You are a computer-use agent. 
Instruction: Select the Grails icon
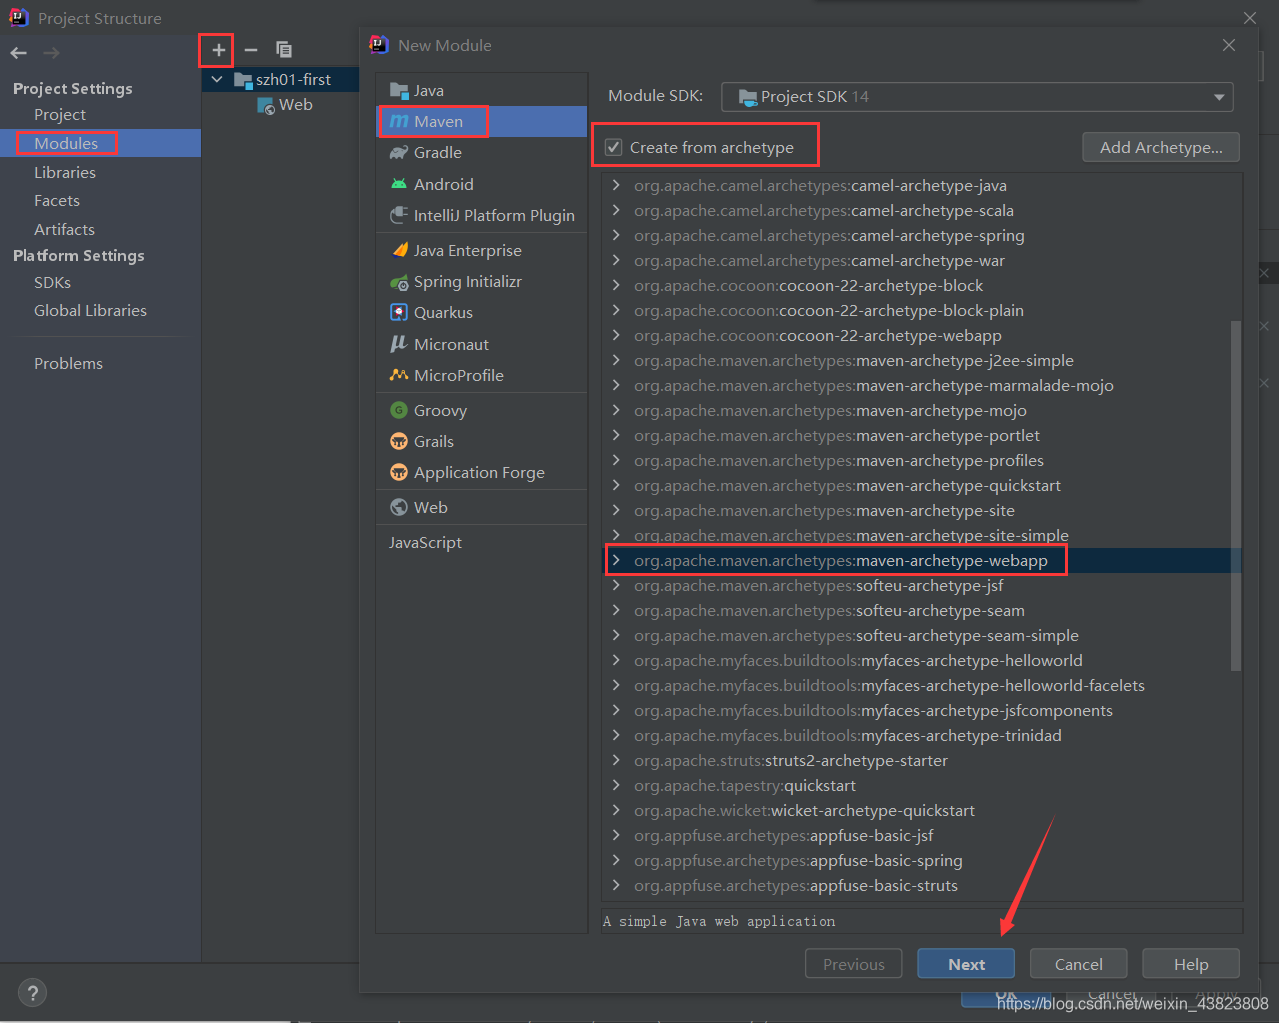[399, 441]
